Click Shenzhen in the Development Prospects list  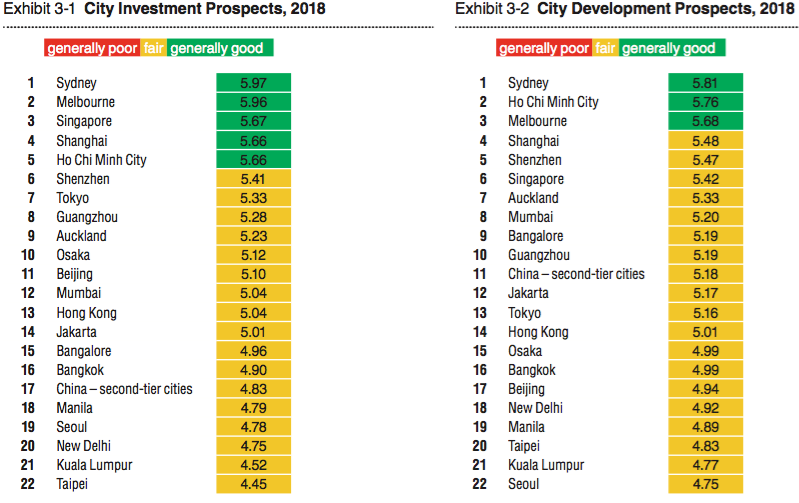535,160
